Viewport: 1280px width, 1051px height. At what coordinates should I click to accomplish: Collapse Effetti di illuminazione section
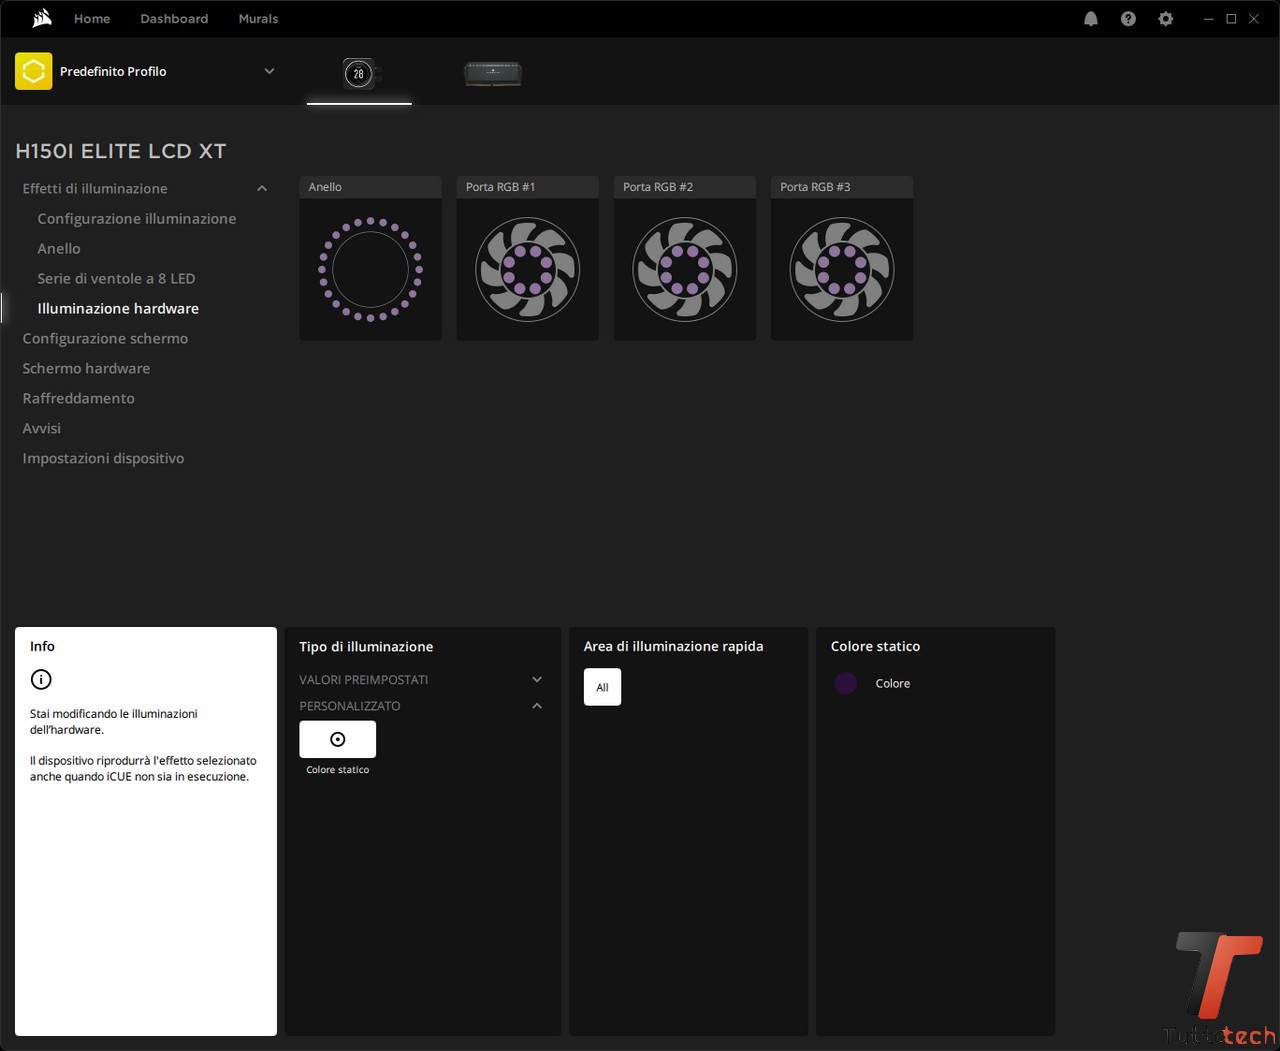262,188
